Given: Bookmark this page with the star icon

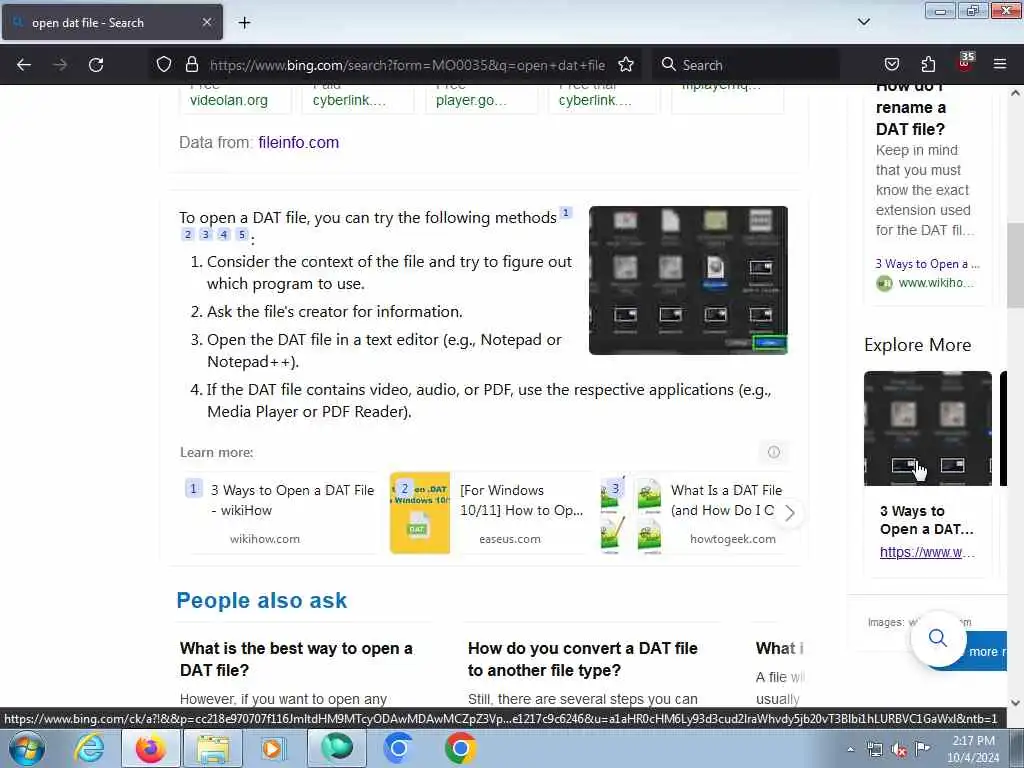Looking at the screenshot, I should 626,65.
